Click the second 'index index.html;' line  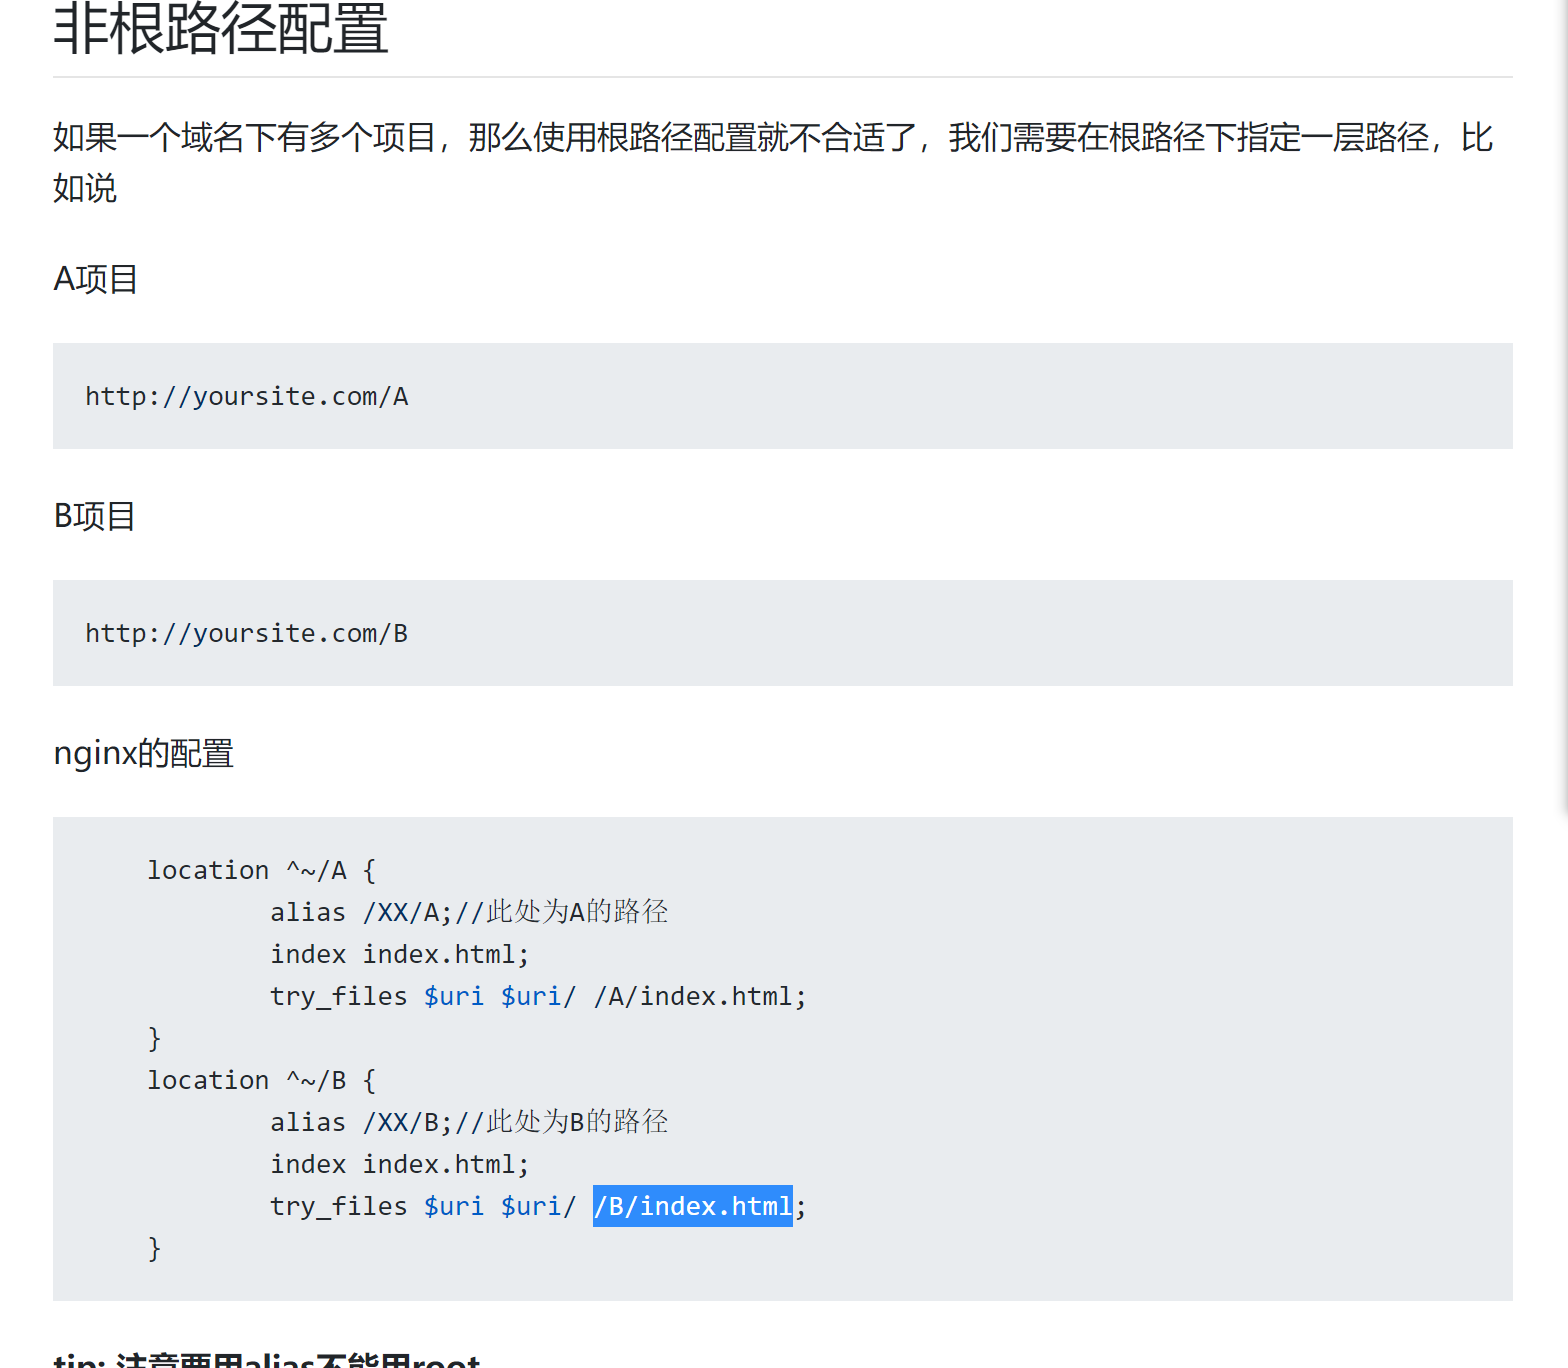tap(399, 1165)
